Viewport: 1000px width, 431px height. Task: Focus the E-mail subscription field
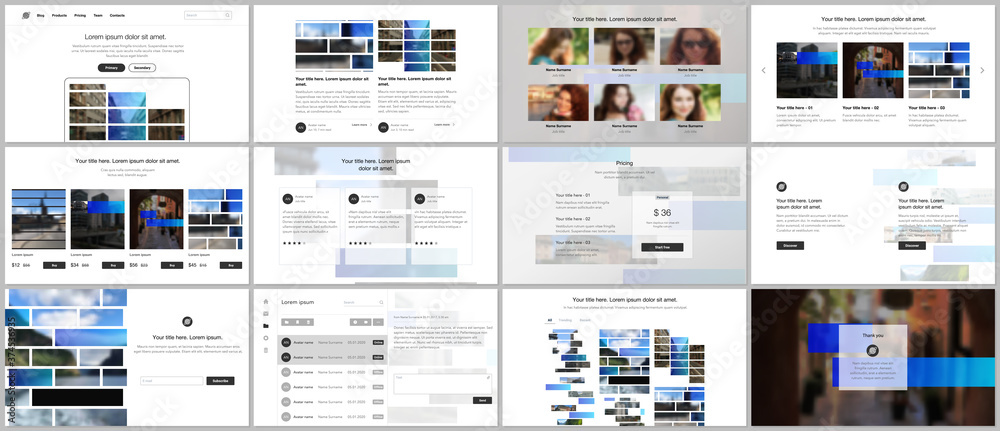click(172, 381)
